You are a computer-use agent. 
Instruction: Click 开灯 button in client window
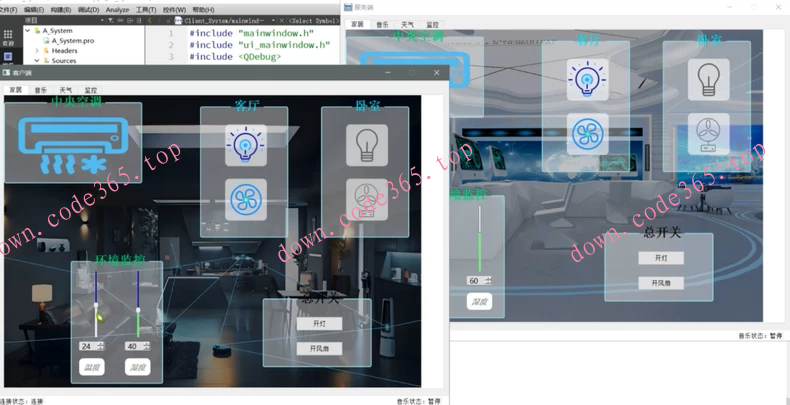tap(319, 324)
